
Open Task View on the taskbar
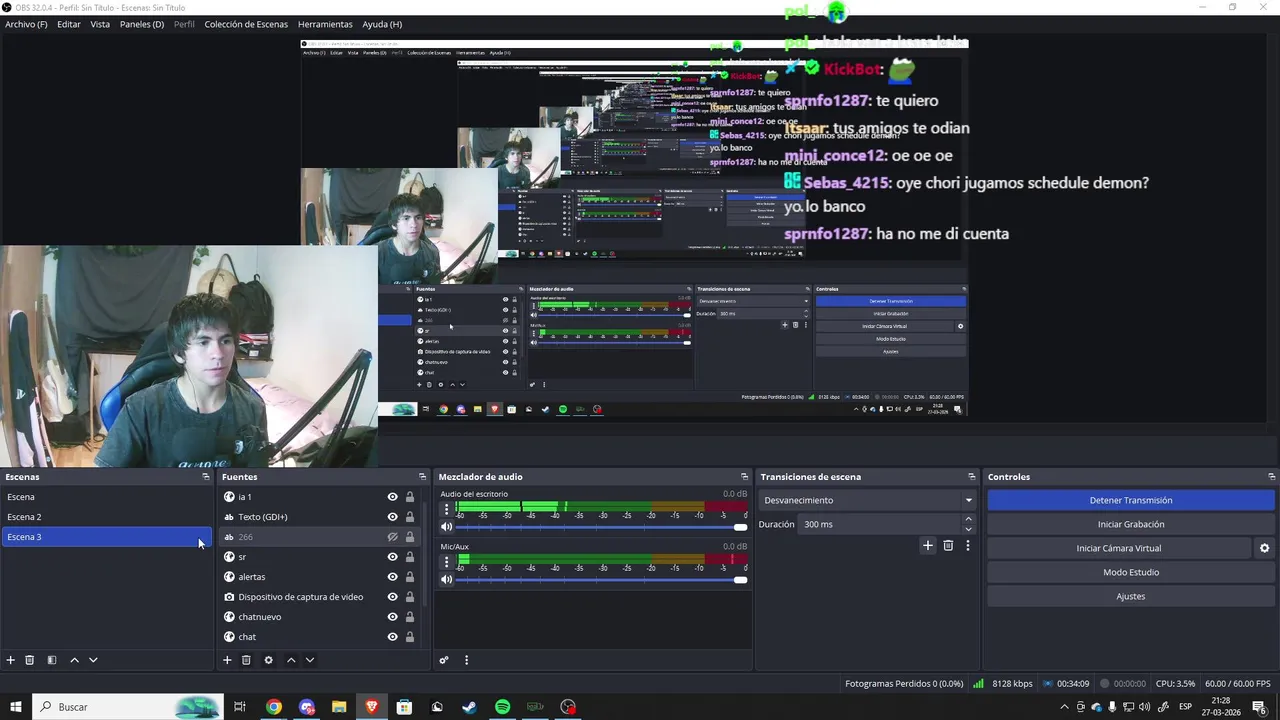pos(240,707)
